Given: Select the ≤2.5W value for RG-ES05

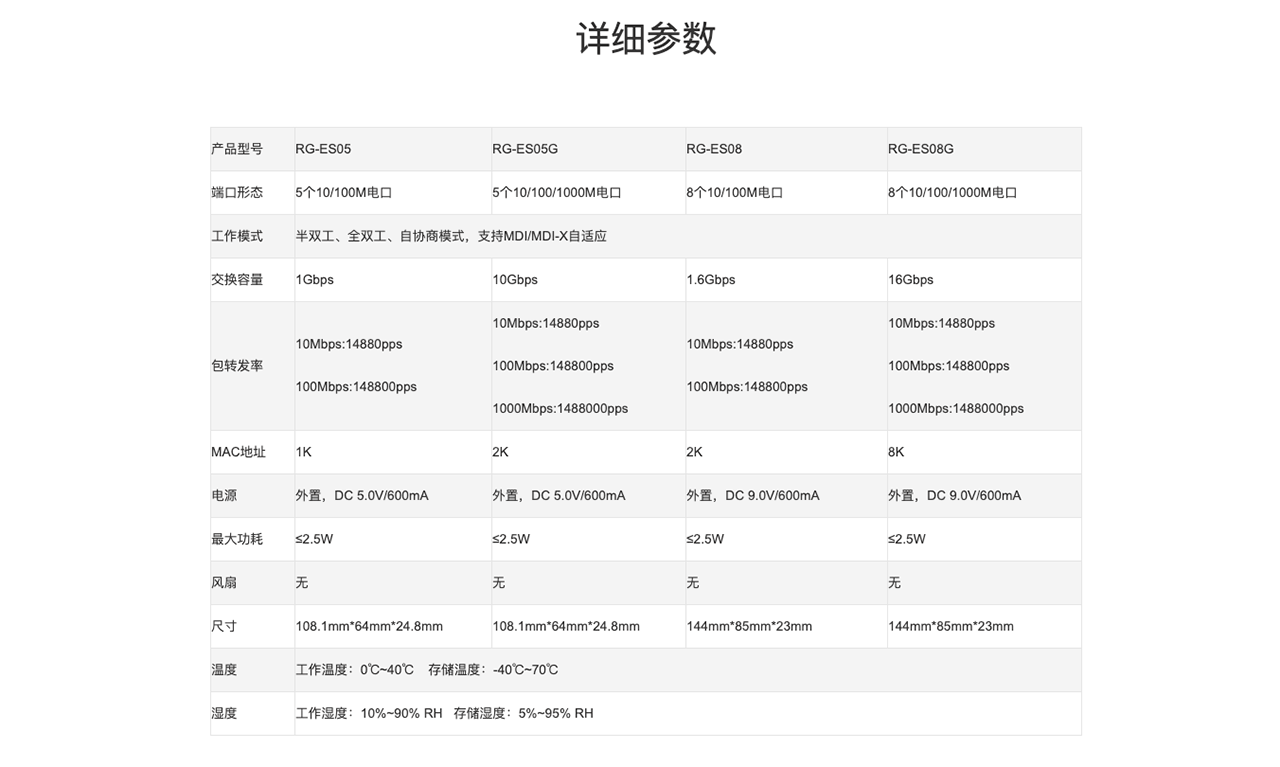Looking at the screenshot, I should pos(314,539).
